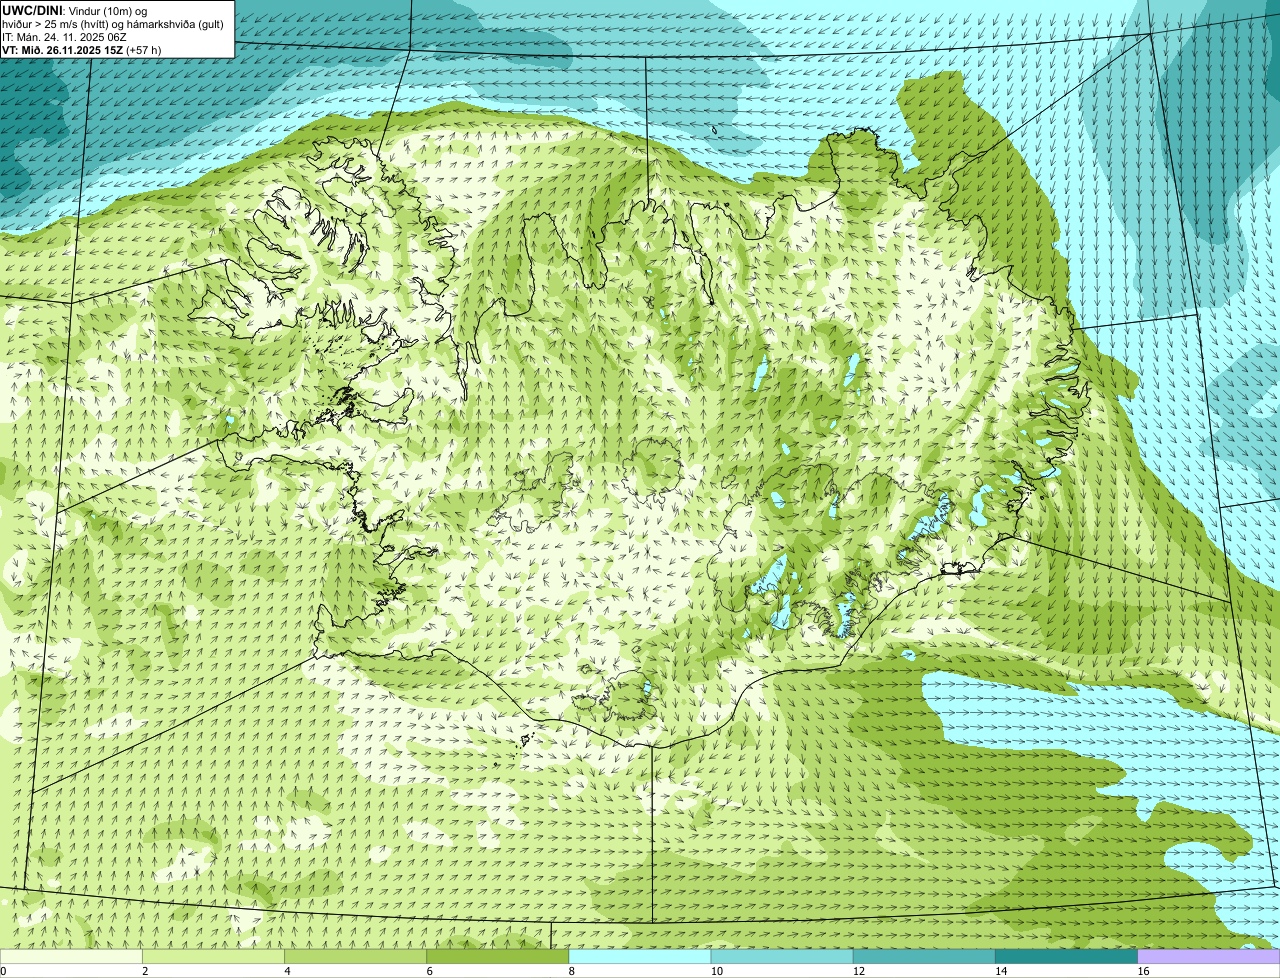Viewport: 1280px width, 978px height.
Task: Click the legend tick label '6'
Action: click(429, 971)
